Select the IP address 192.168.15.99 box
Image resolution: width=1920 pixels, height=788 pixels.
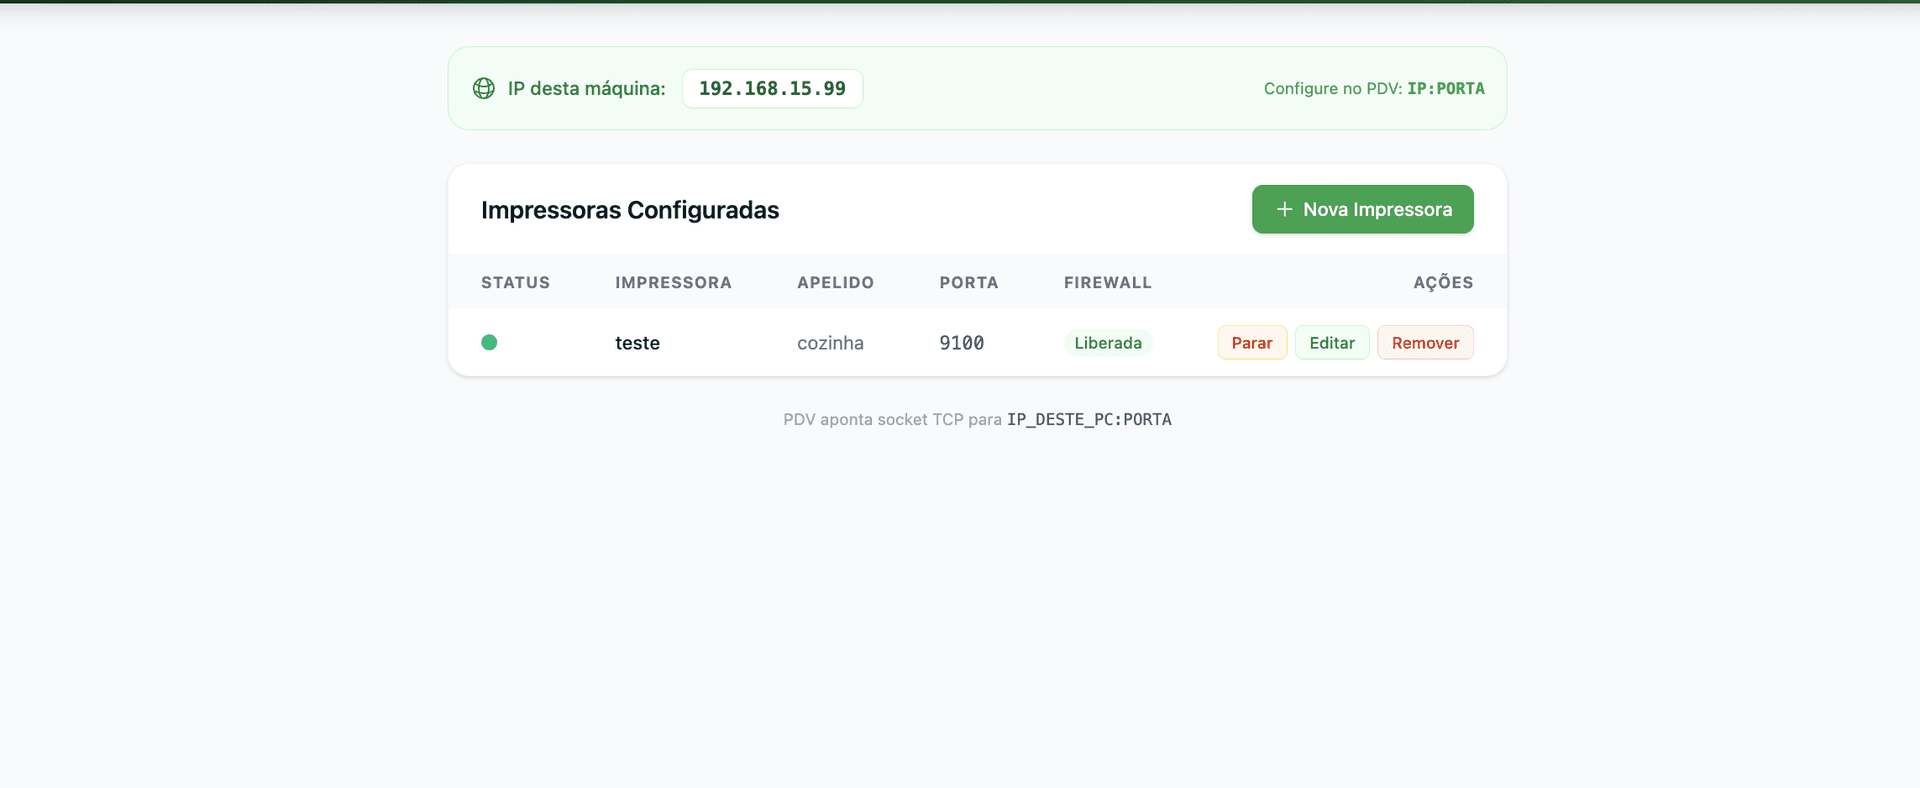point(772,88)
